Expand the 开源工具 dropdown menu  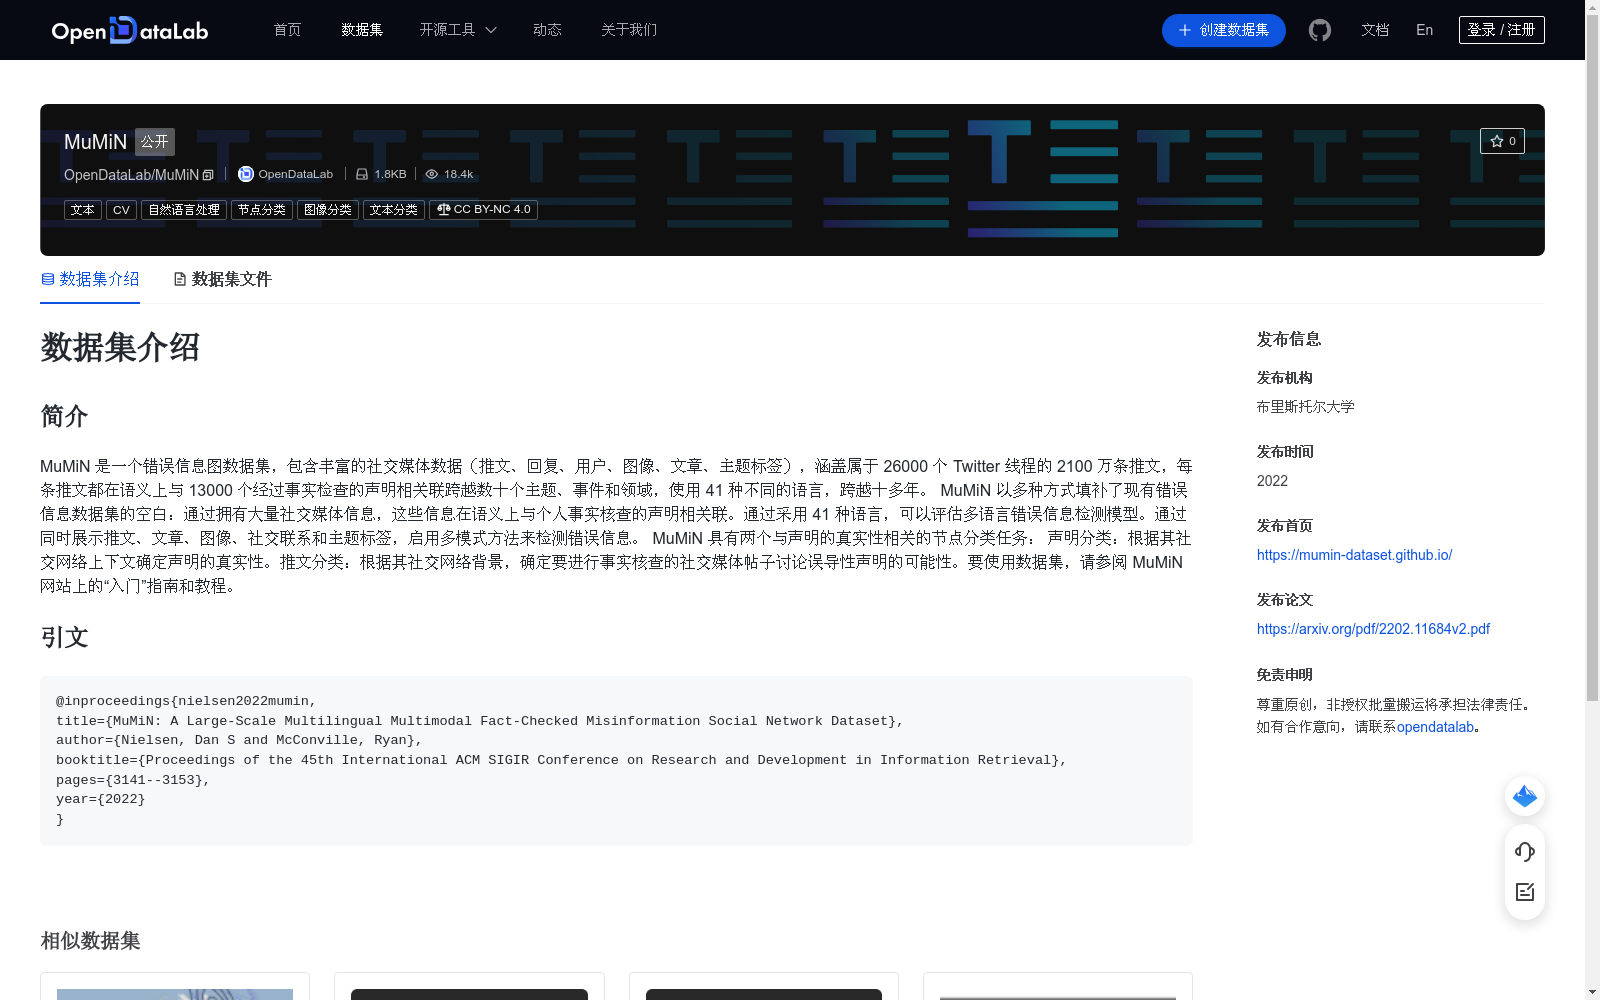pos(457,30)
